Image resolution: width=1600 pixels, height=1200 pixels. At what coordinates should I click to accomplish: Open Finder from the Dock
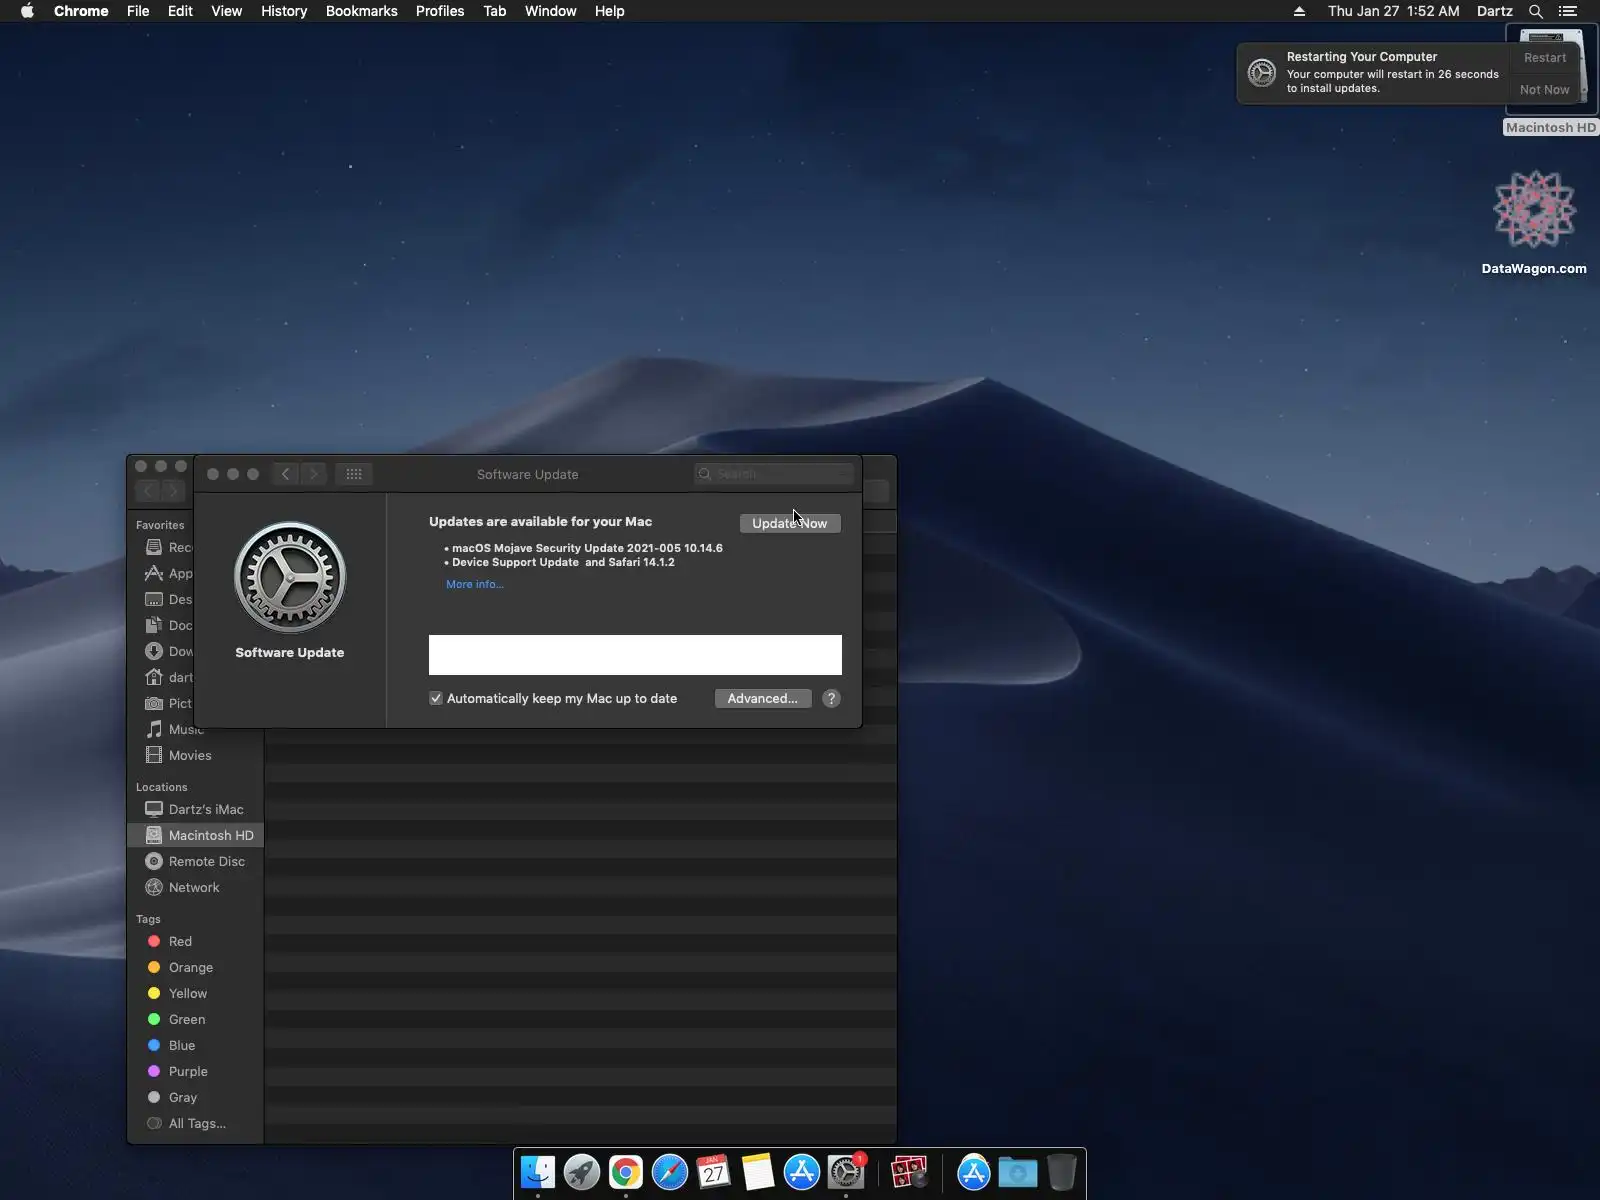tap(538, 1172)
